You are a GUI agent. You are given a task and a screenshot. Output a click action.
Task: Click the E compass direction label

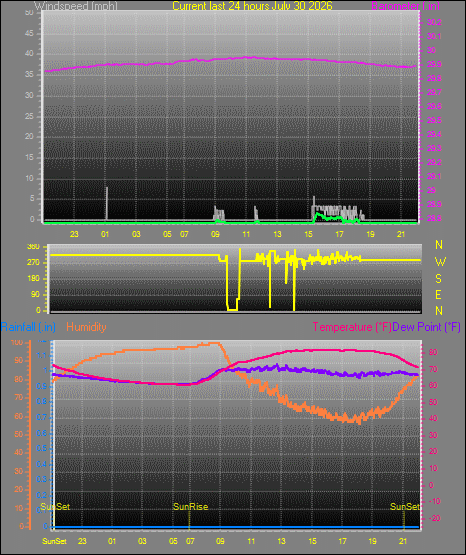(438, 294)
